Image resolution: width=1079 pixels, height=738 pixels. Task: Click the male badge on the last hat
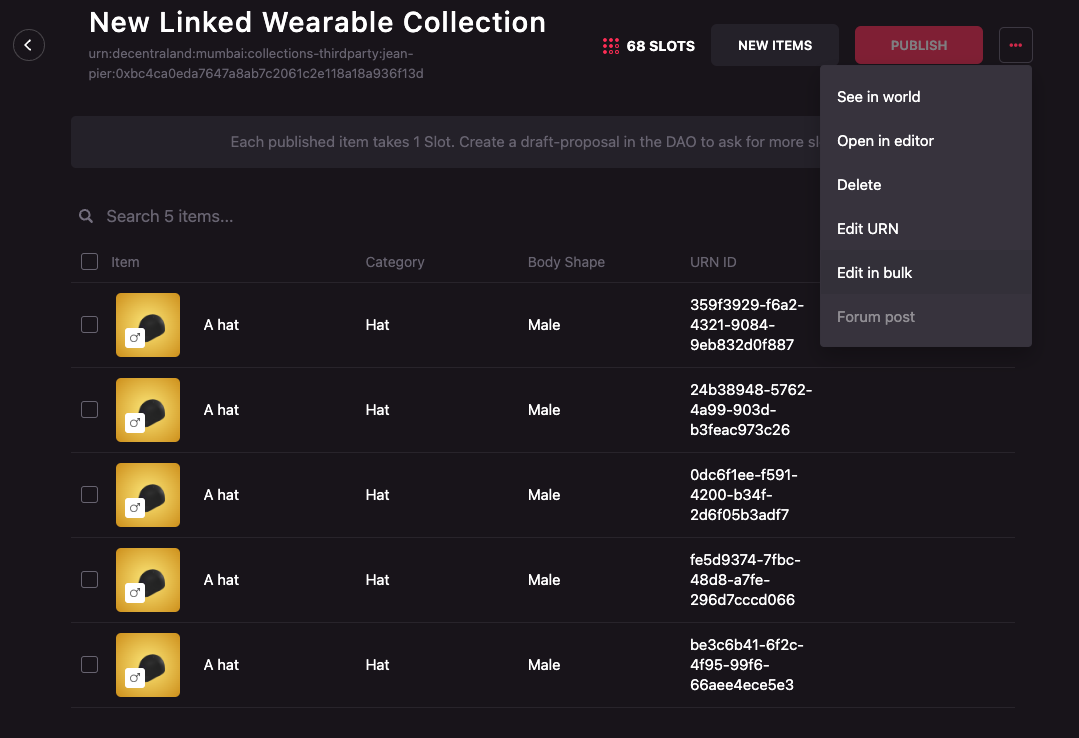[x=134, y=679]
